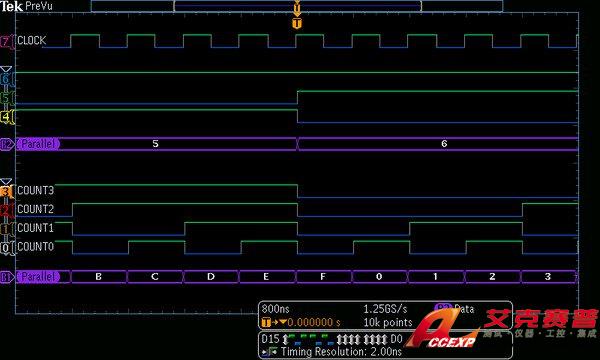Screen dimensions: 600x360
Task: Click the orange trigger T marker
Action: point(297,24)
